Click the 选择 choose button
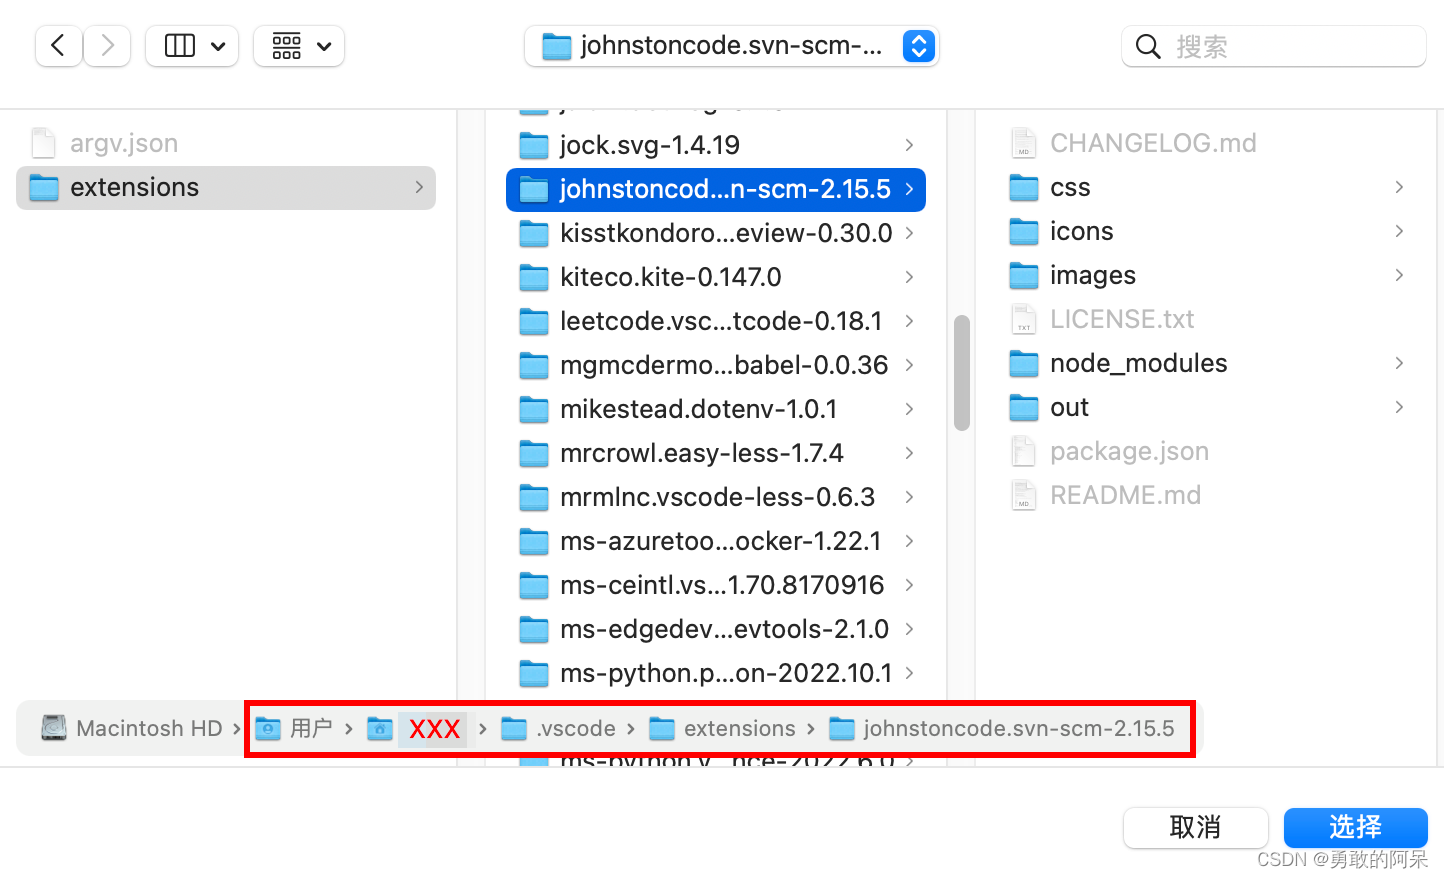 click(x=1356, y=827)
